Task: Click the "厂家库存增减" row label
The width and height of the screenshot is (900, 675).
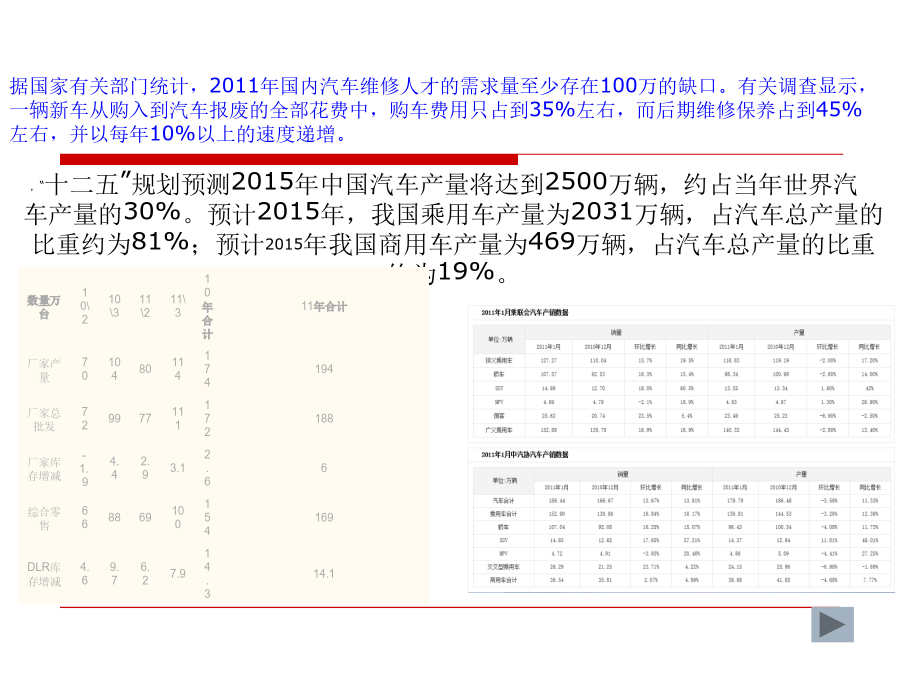Action: [44, 469]
